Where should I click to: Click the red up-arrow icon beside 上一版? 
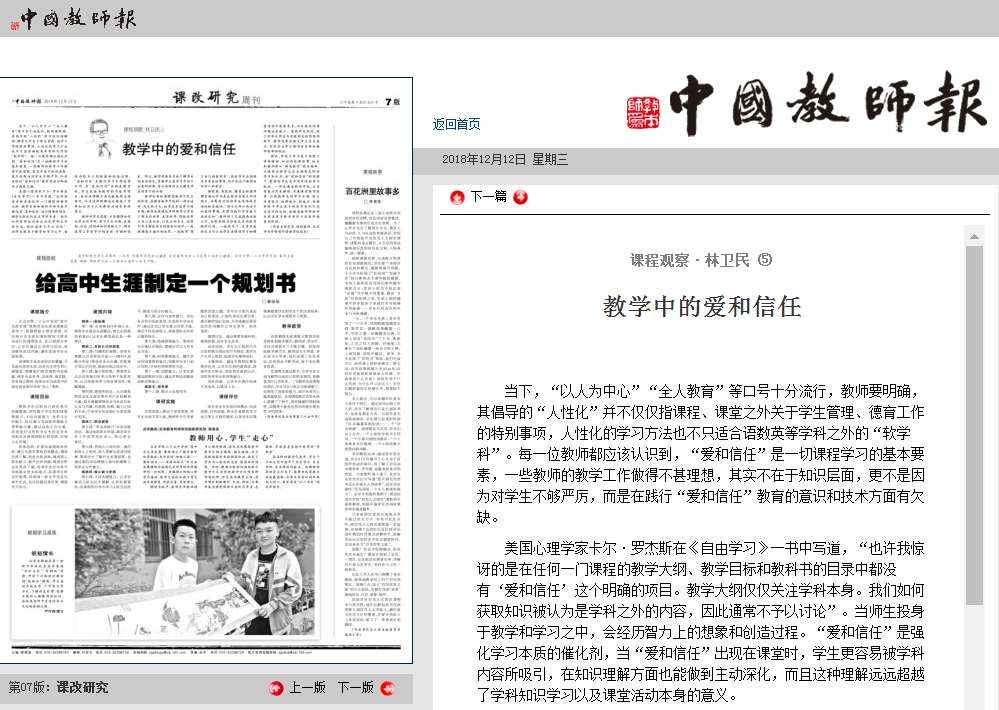click(277, 688)
